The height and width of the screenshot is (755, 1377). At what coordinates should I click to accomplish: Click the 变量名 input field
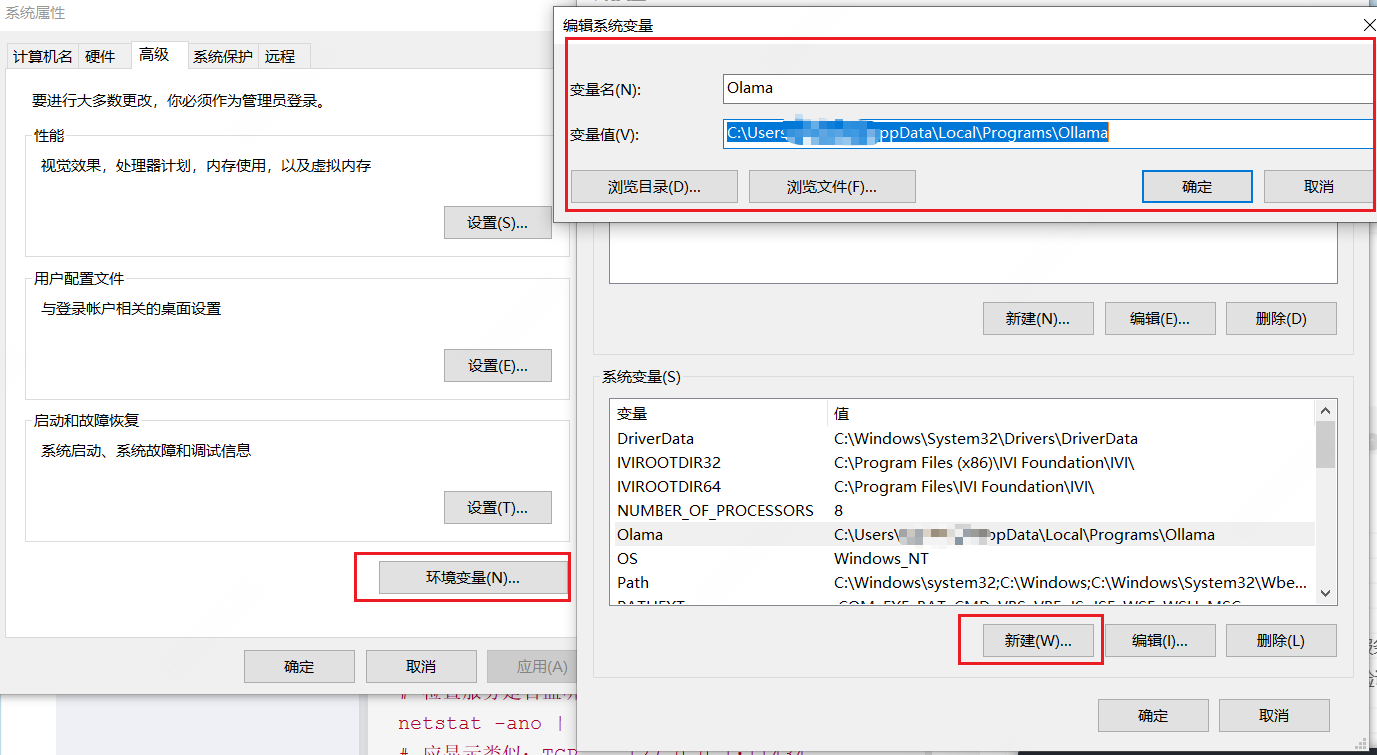tap(1048, 88)
